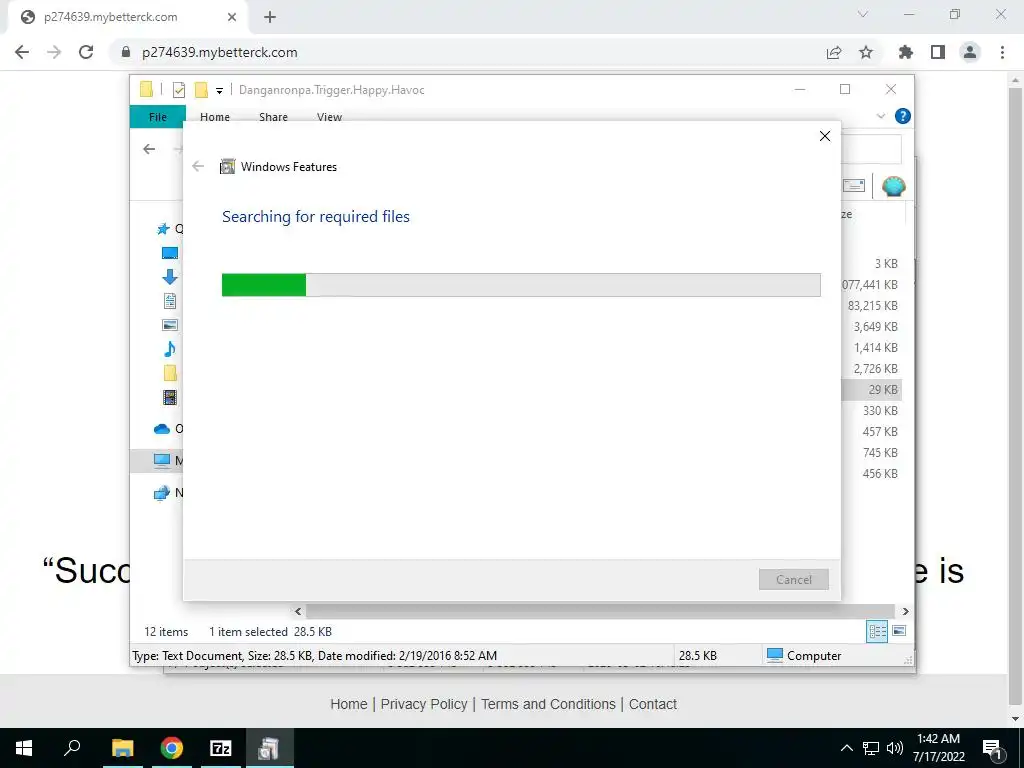Open the Share tab in Explorer ribbon

point(273,117)
